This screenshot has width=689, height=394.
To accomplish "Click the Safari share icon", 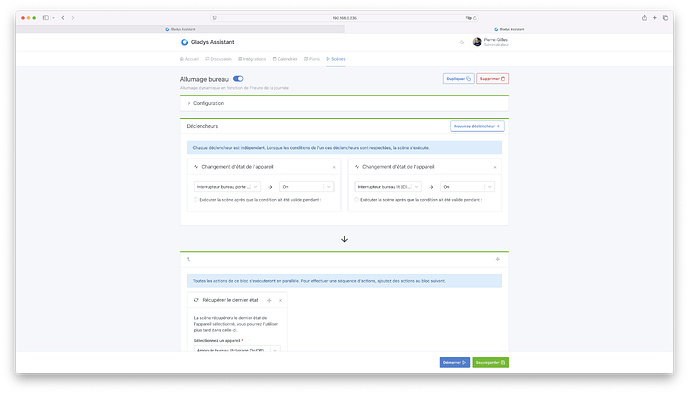I will click(644, 18).
